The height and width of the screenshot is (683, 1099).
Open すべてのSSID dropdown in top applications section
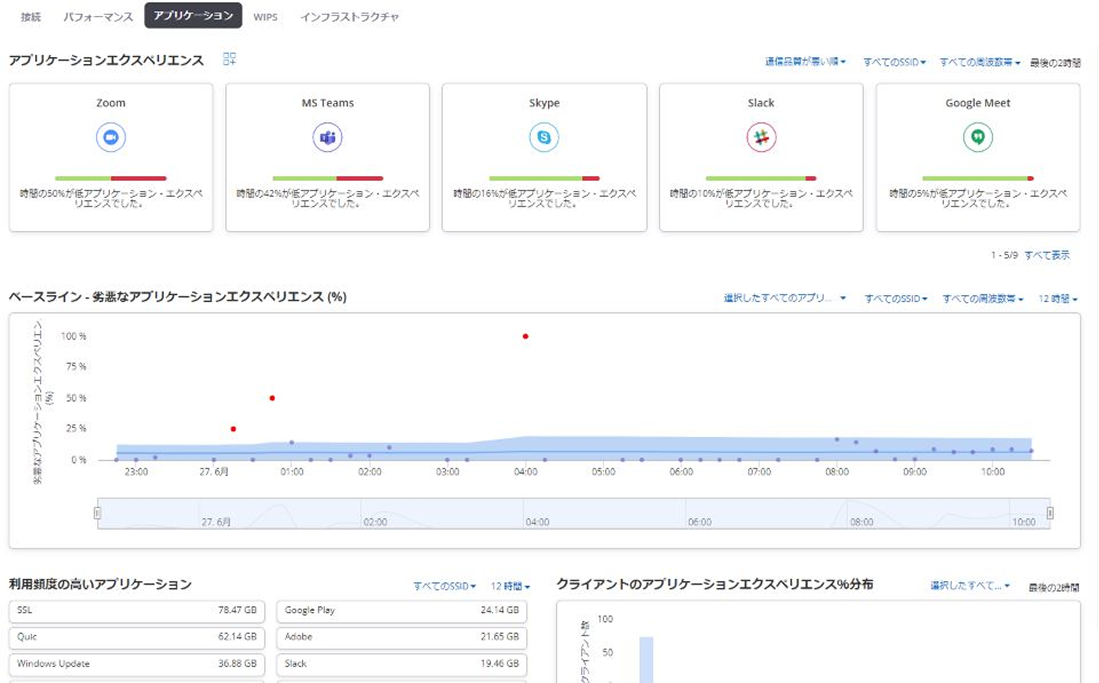click(x=444, y=586)
